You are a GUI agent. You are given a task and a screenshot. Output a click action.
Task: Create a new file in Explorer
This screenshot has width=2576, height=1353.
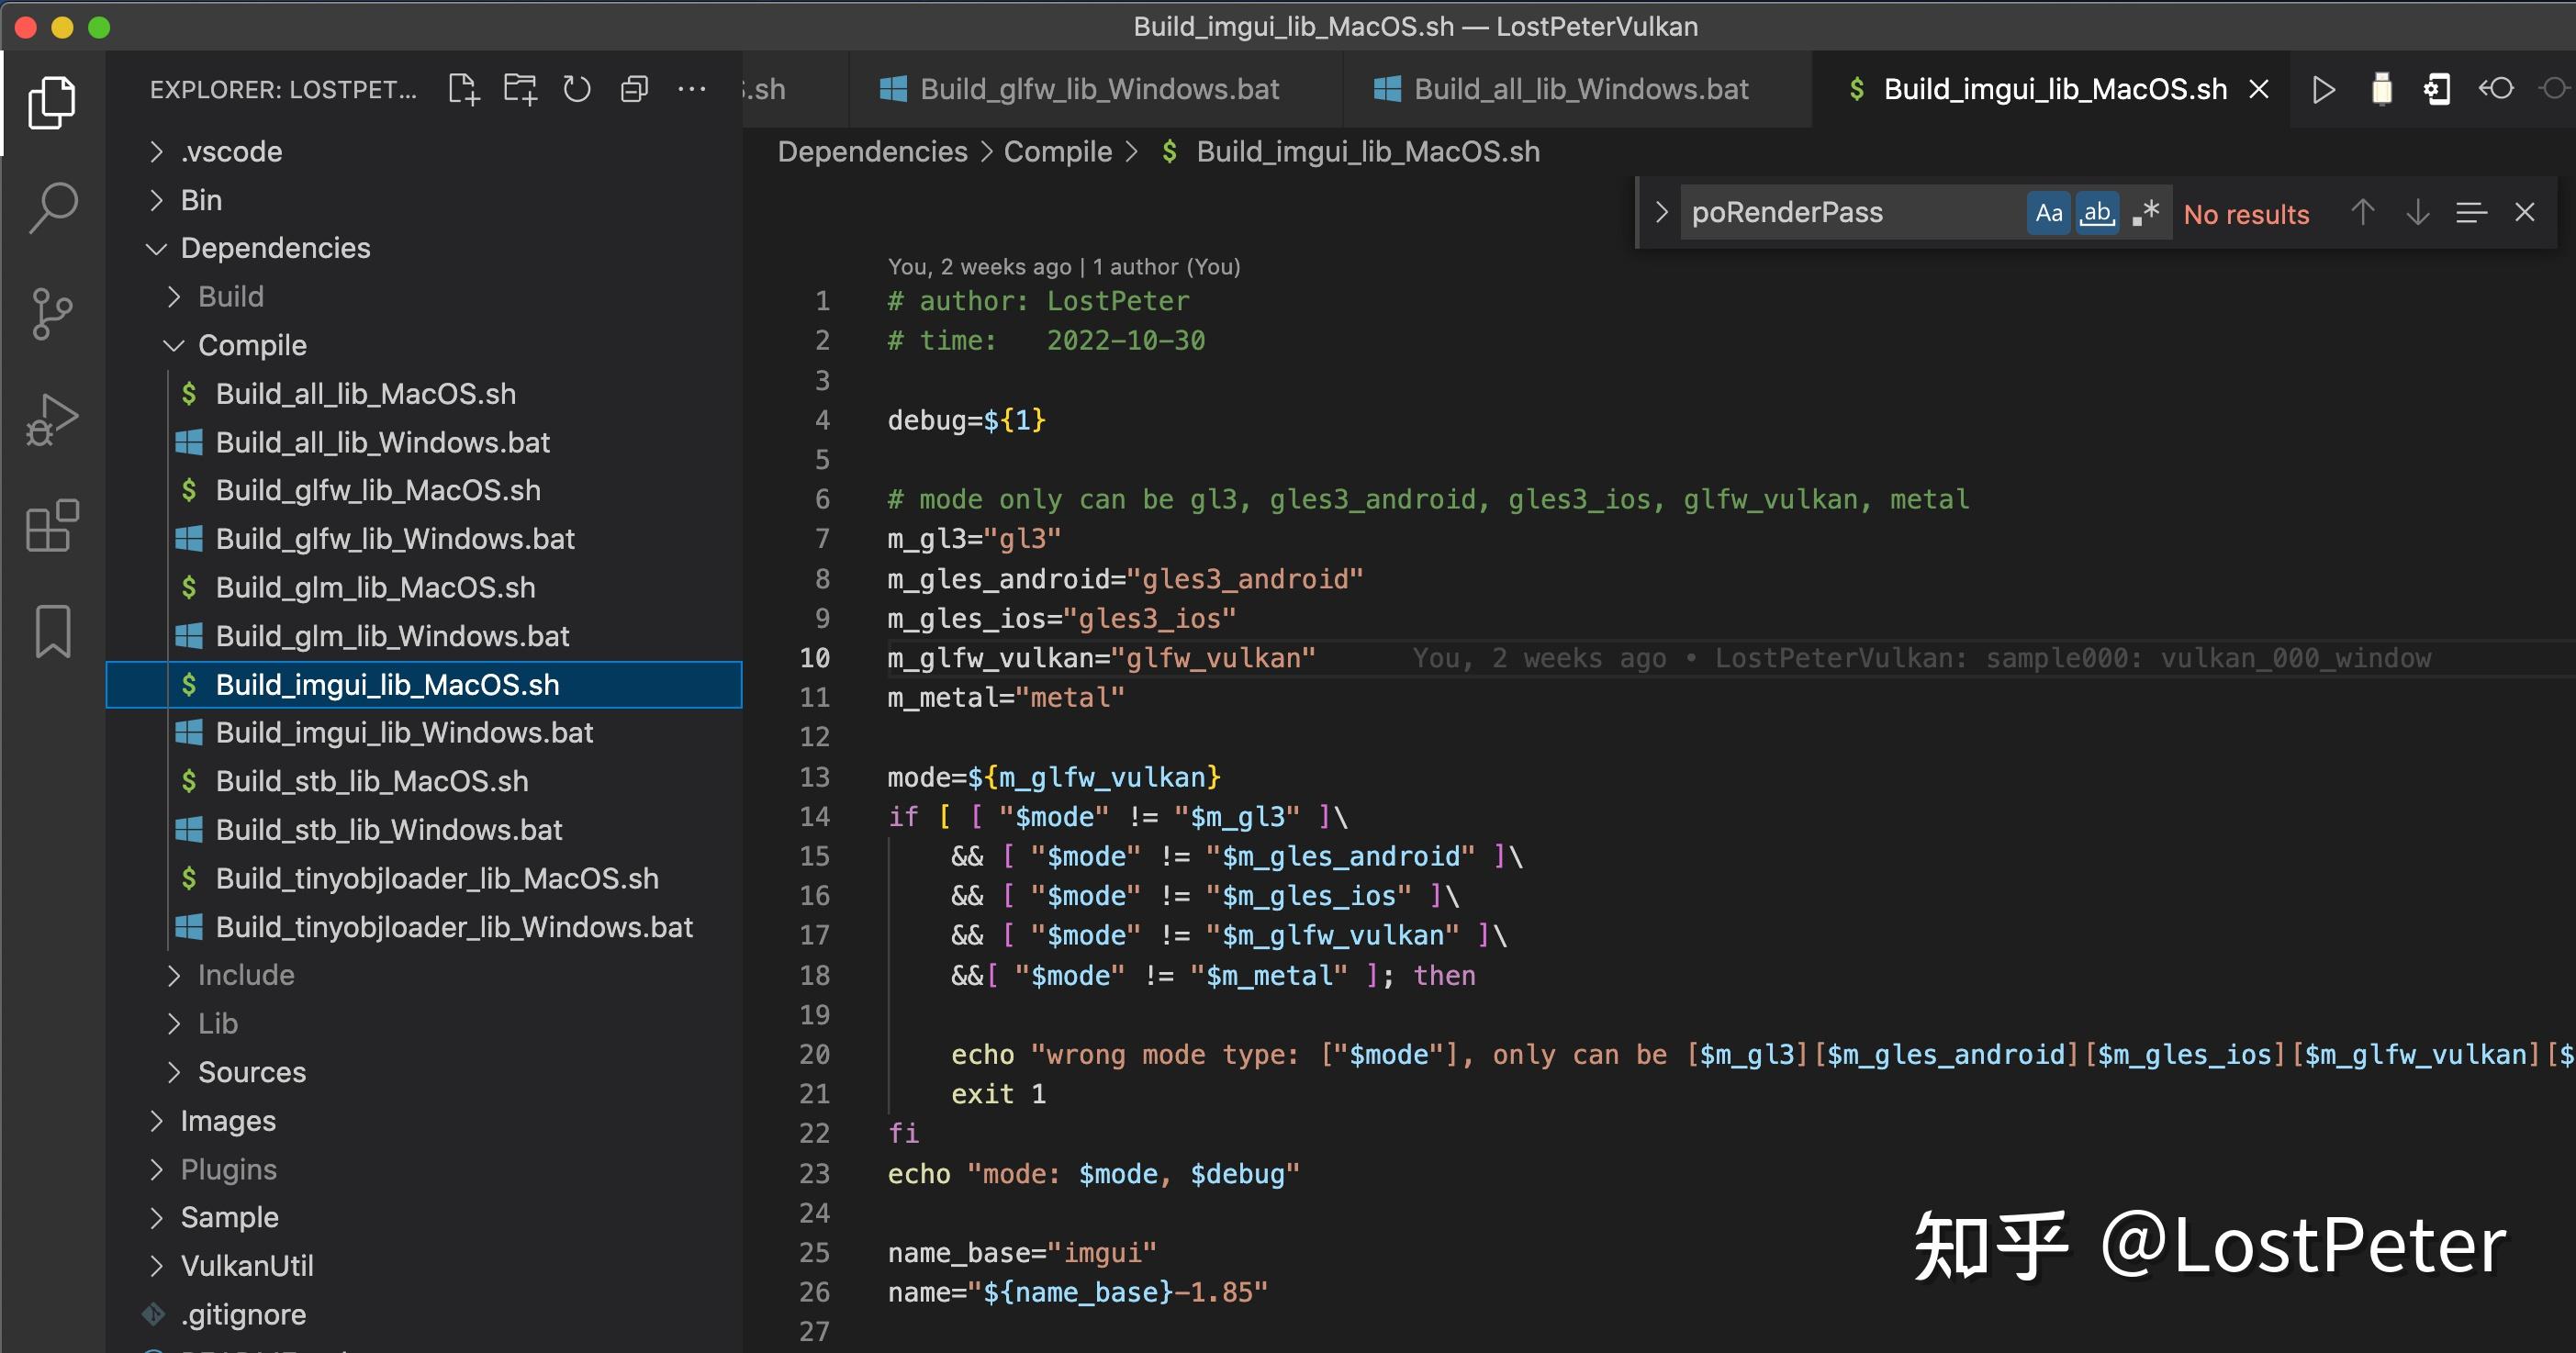click(464, 89)
